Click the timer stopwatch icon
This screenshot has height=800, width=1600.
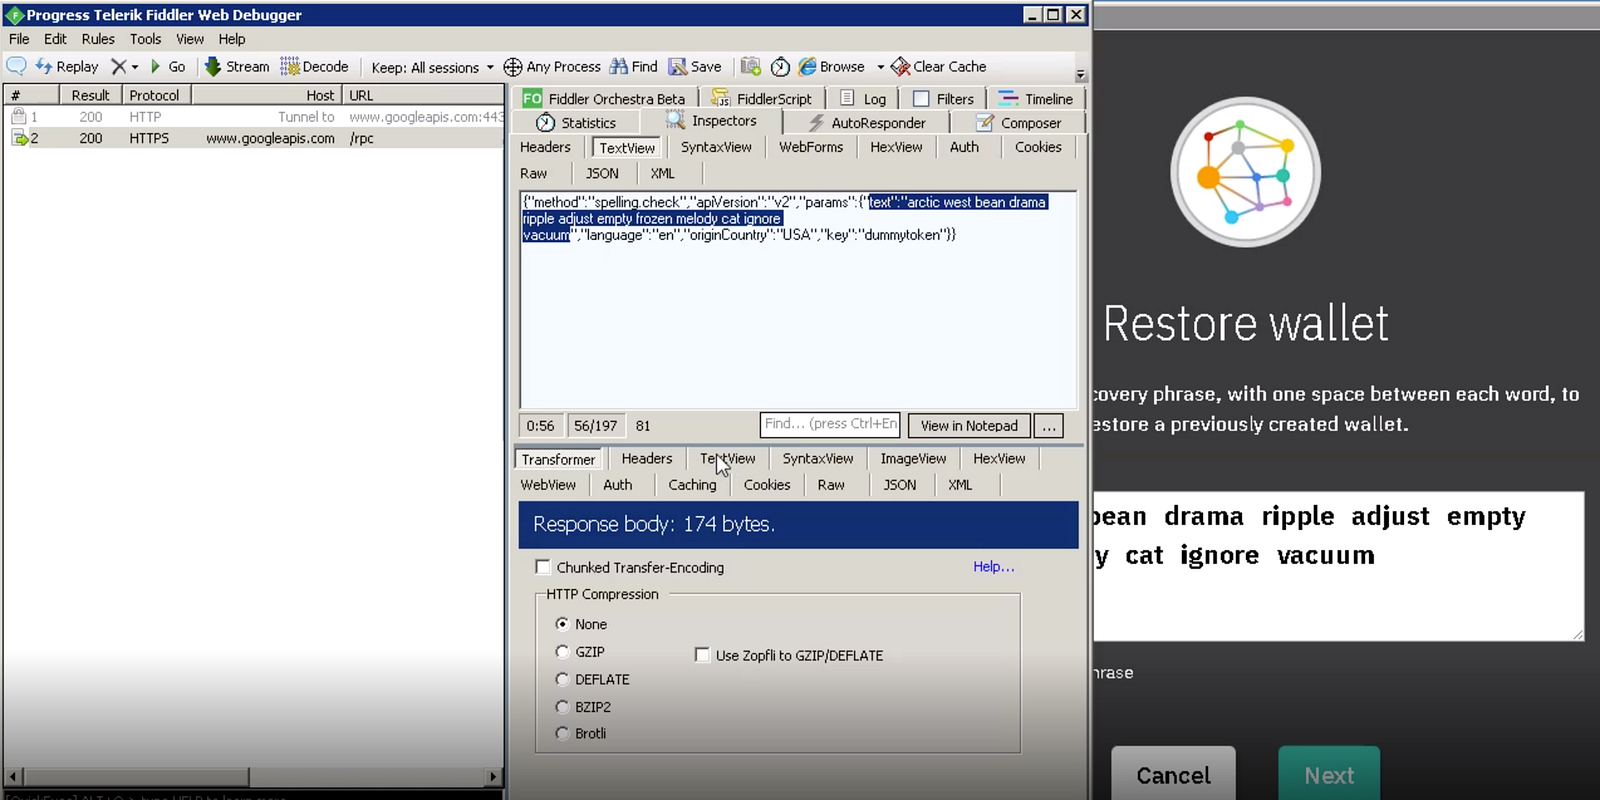pos(780,67)
